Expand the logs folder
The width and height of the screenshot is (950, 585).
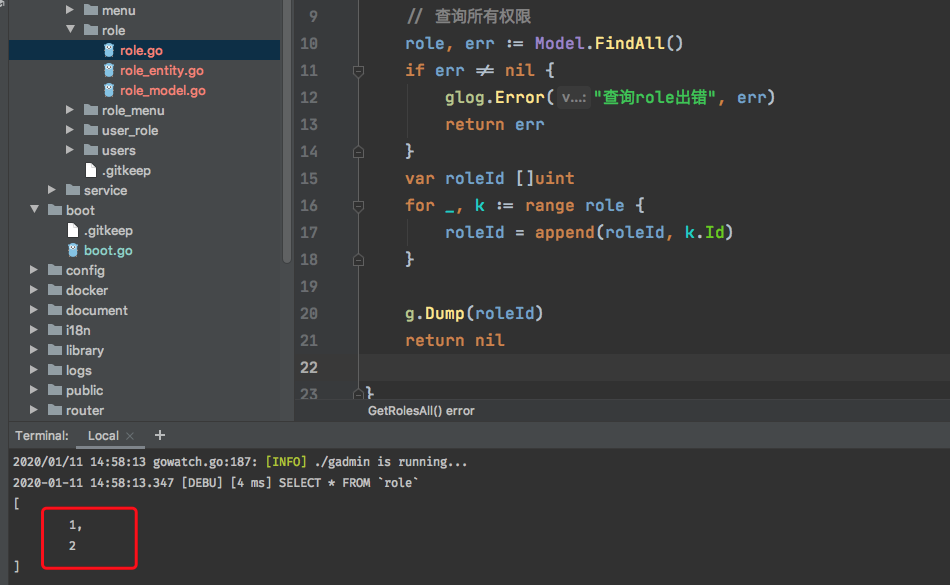click(33, 369)
